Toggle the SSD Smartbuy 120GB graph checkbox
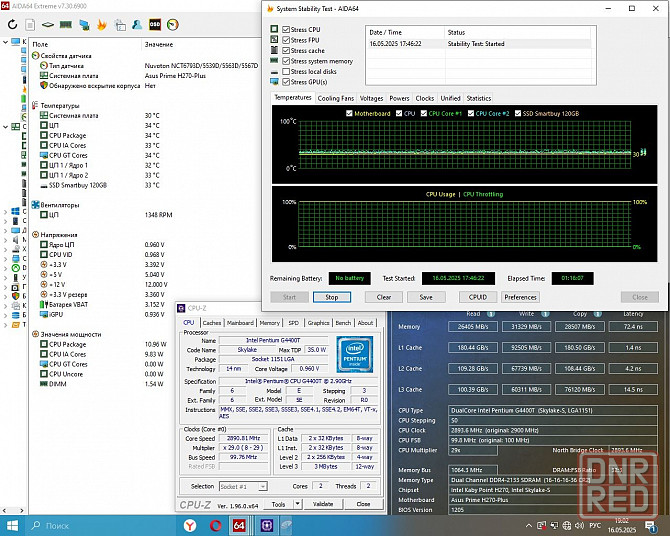The image size is (670, 536). pyautogui.click(x=518, y=113)
